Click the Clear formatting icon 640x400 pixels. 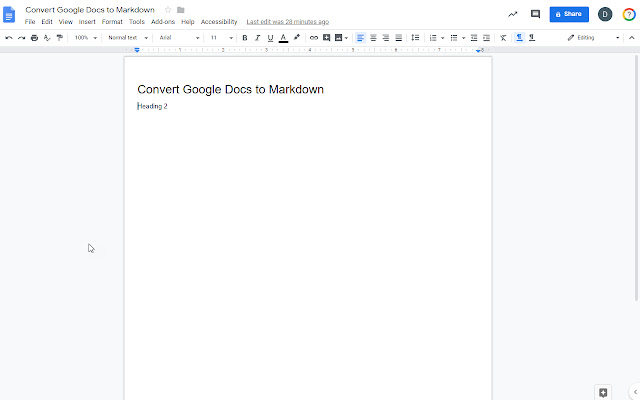coord(503,38)
